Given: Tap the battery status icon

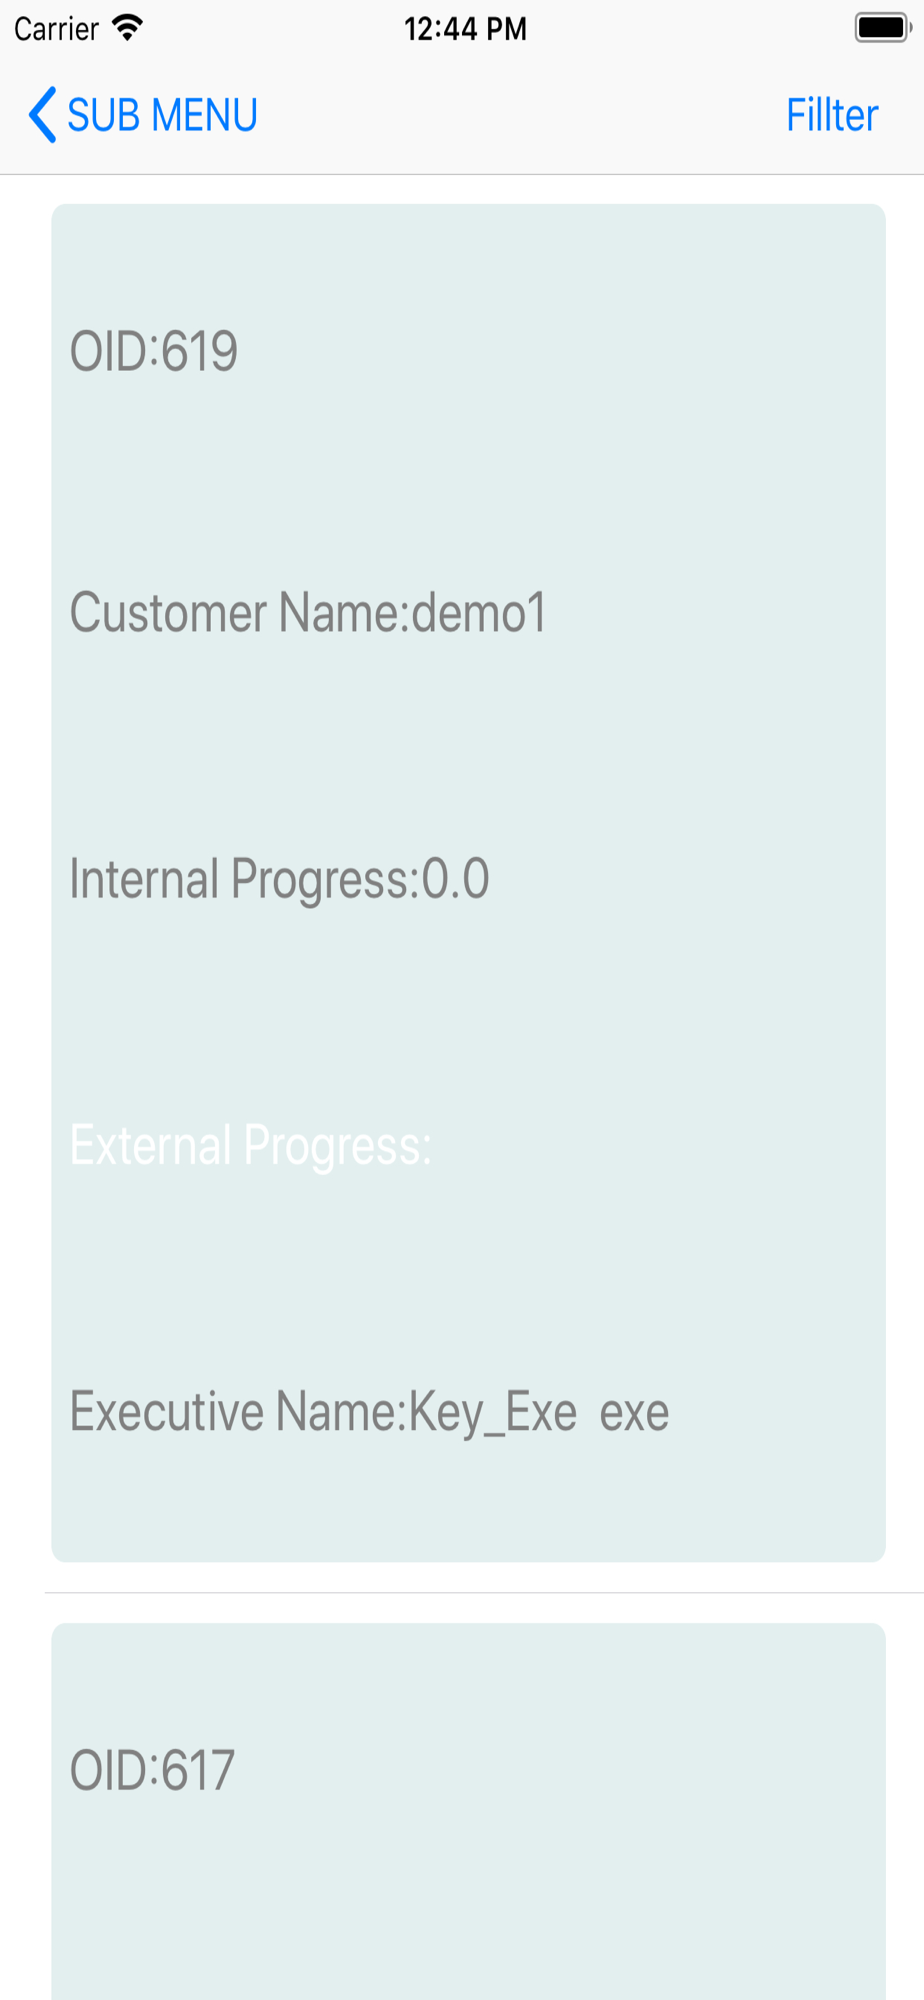Looking at the screenshot, I should [881, 28].
